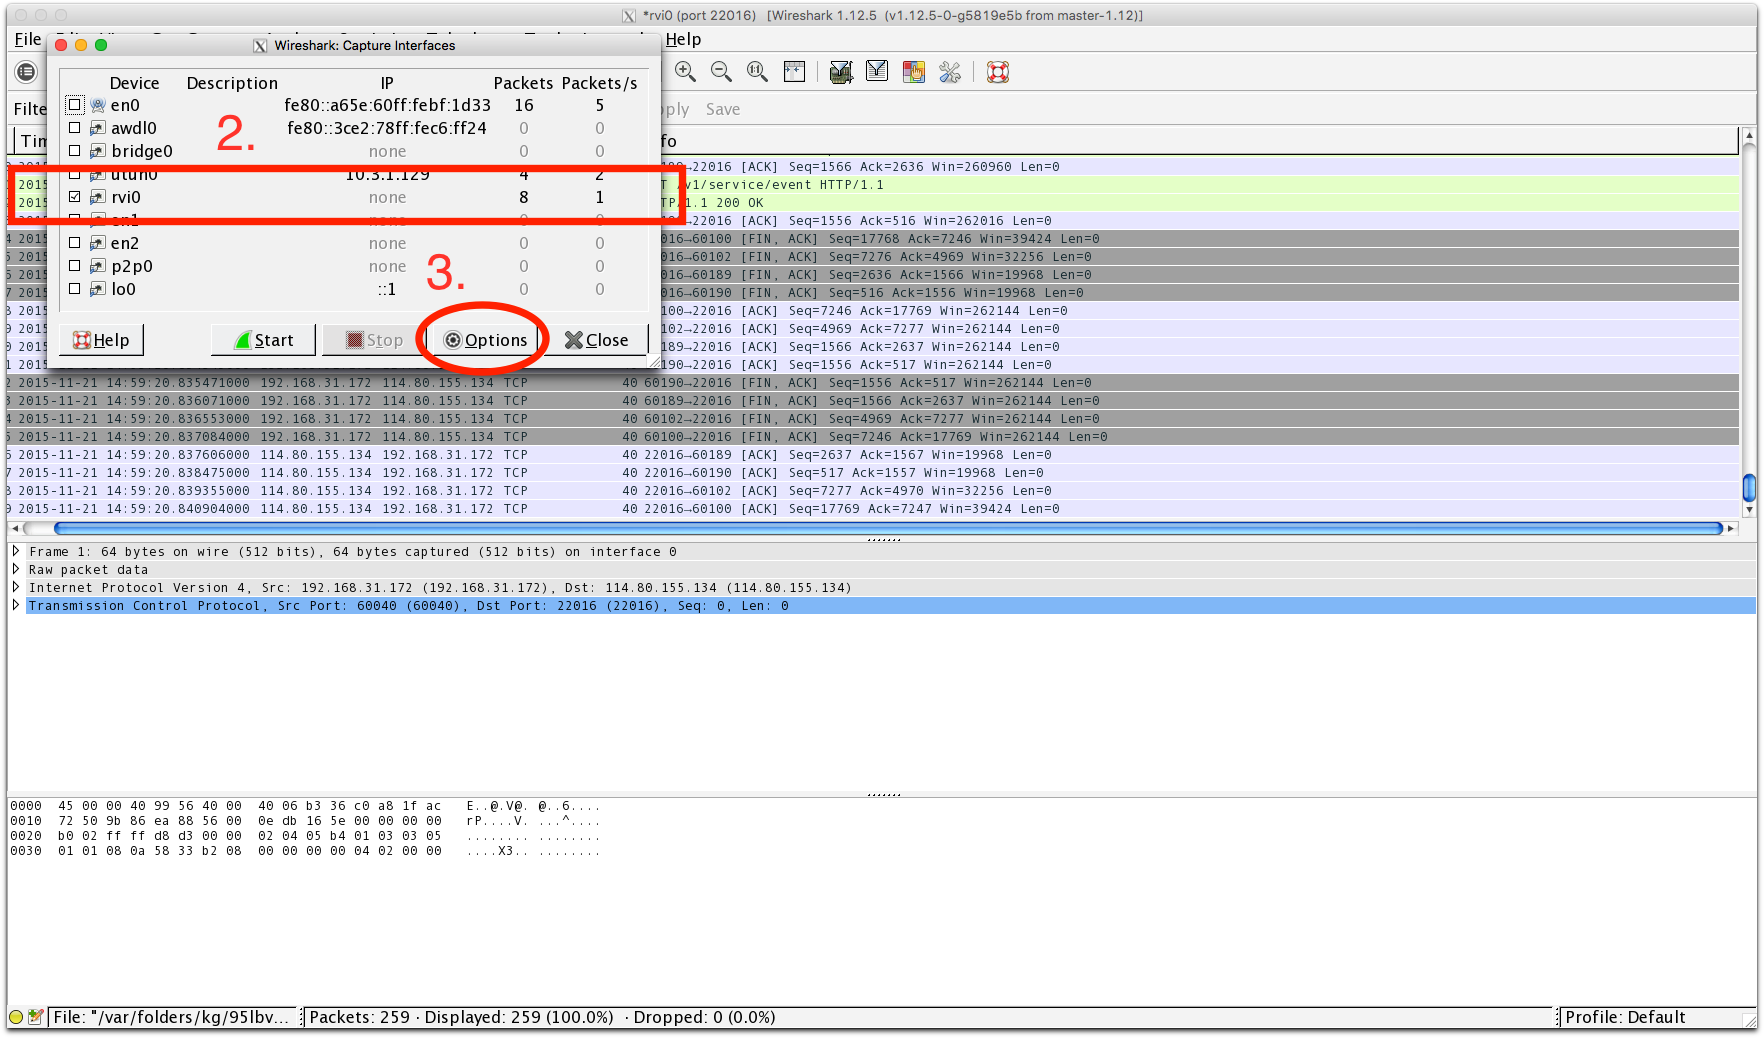Click the Zoom Out magnifier icon
Image resolution: width=1764 pixels, height=1038 pixels.
click(721, 72)
